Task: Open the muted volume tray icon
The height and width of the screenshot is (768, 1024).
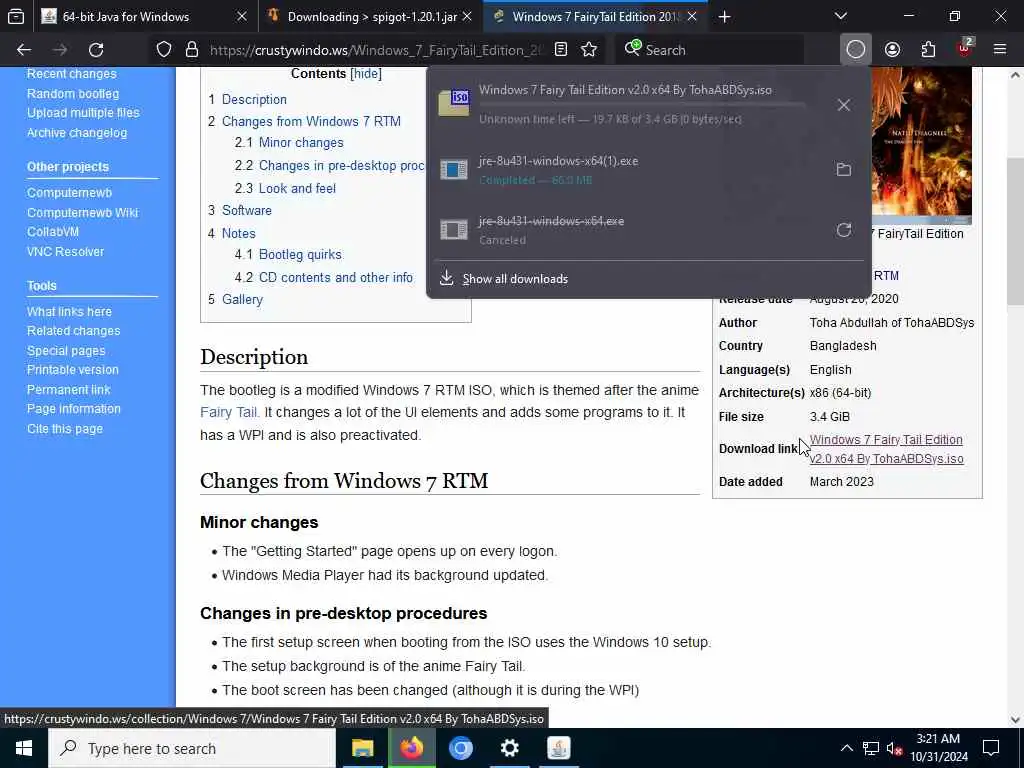Action: [894, 748]
